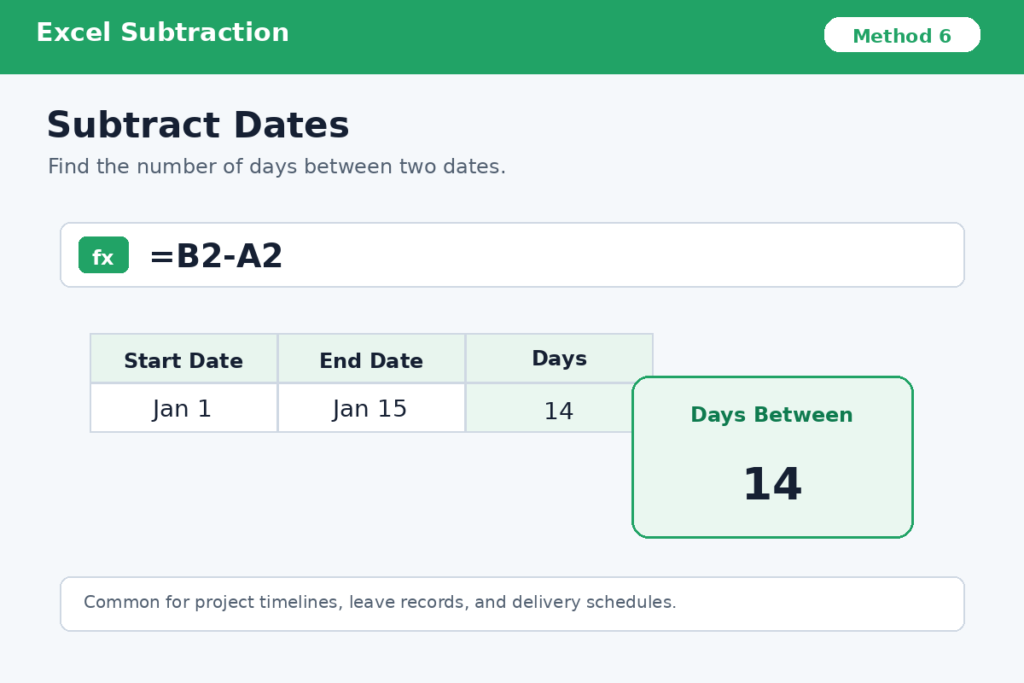Click the subtitle about days between dates

276,167
